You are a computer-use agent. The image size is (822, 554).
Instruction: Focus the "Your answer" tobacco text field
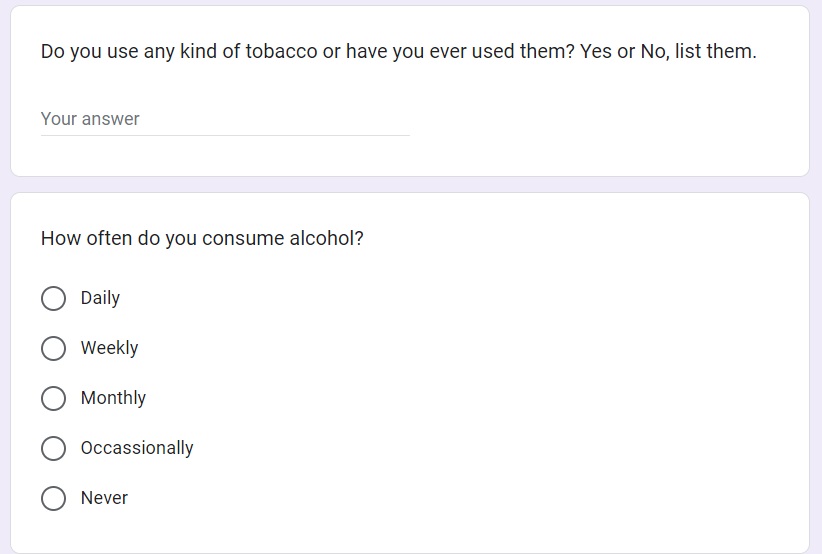pyautogui.click(x=225, y=119)
